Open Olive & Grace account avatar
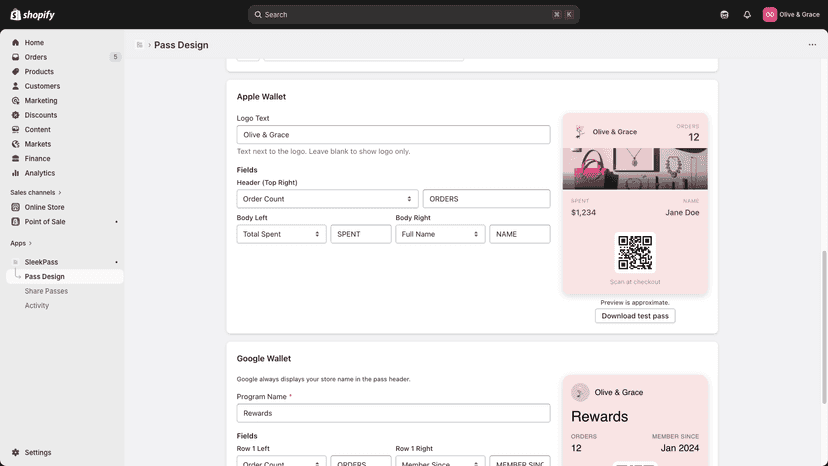Image resolution: width=828 pixels, height=466 pixels. click(x=769, y=15)
